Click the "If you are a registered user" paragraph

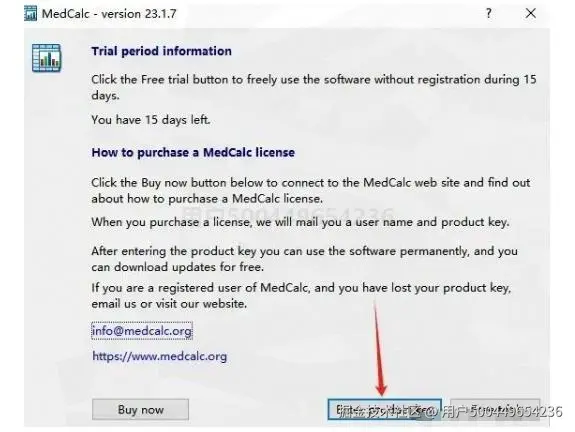301,296
